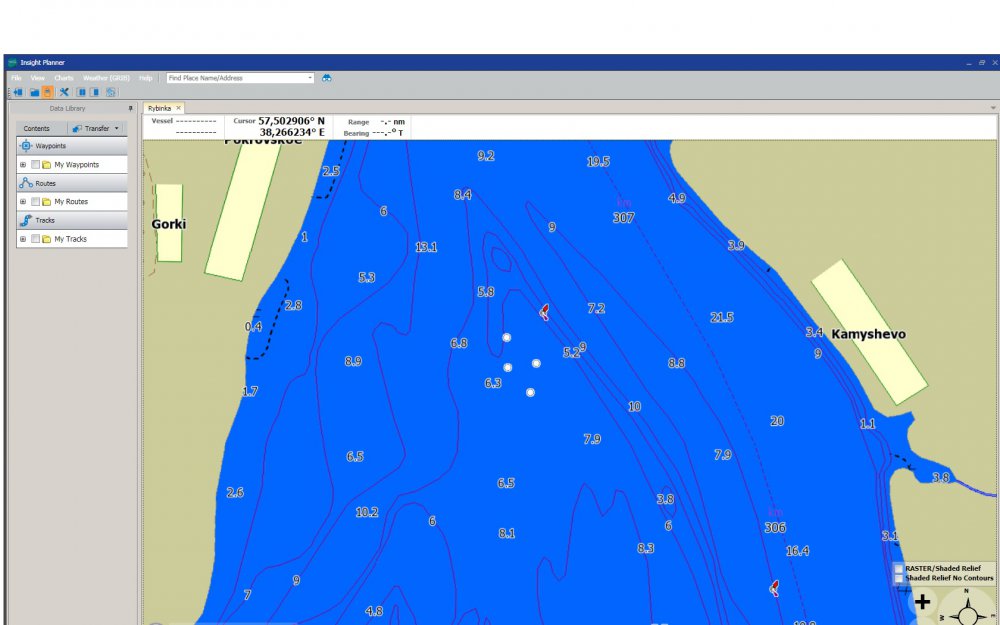Open the Transfer dropdown menu
The image size is (1000, 625).
coord(97,128)
